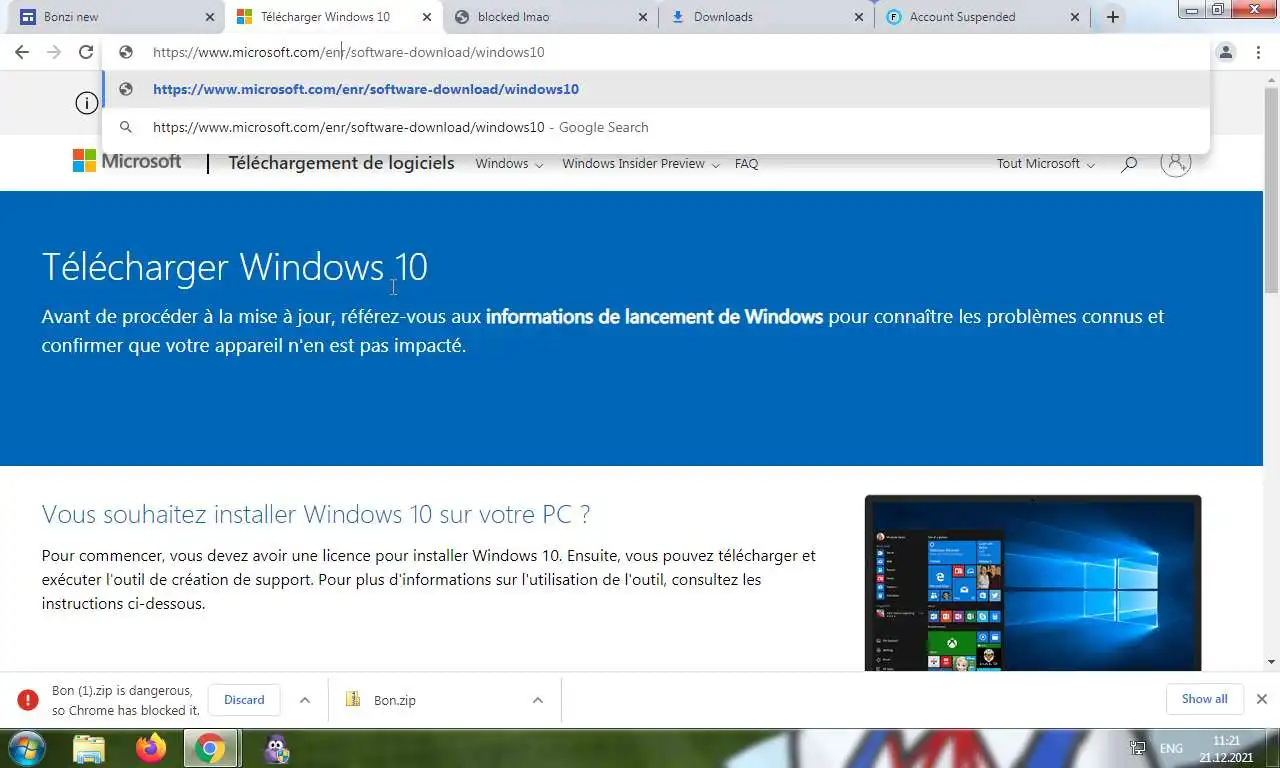Close the Télécharger Windows 10 tab
The height and width of the screenshot is (768, 1280).
[427, 17]
